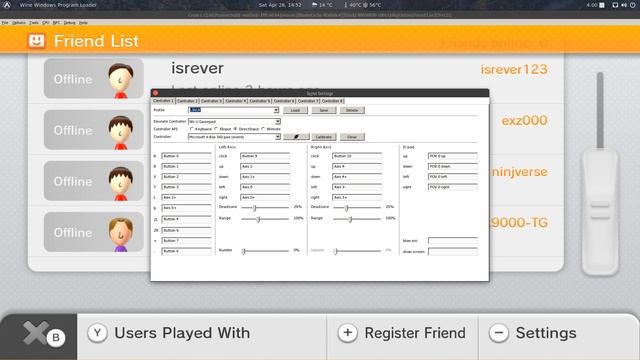640x360 pixels.
Task: Click the Right Axis up mapping field
Action: pyautogui.click(x=357, y=167)
